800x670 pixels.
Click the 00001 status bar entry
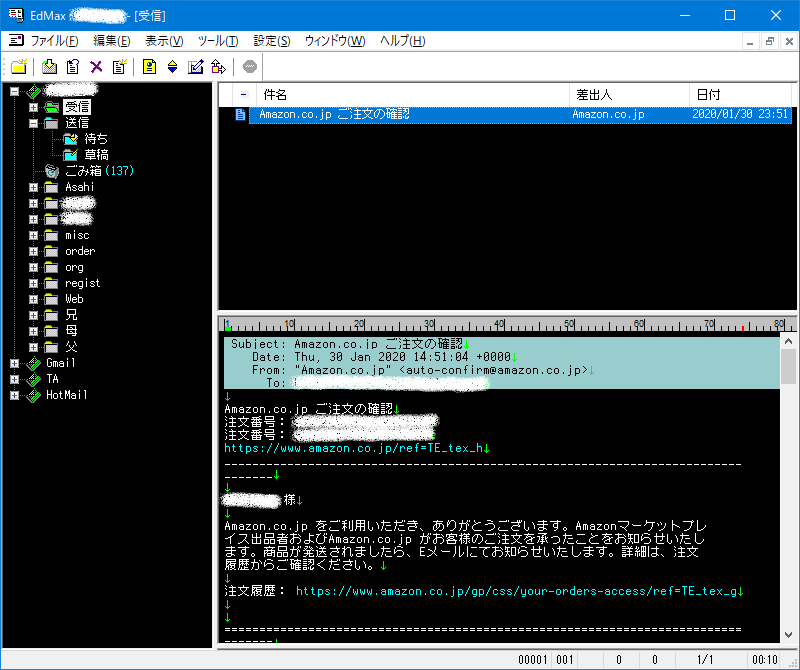click(x=533, y=659)
